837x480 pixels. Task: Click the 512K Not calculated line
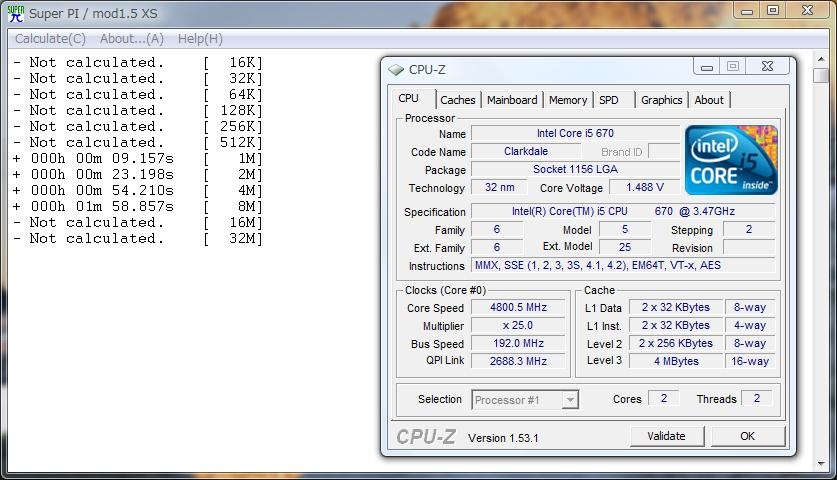click(x=138, y=143)
